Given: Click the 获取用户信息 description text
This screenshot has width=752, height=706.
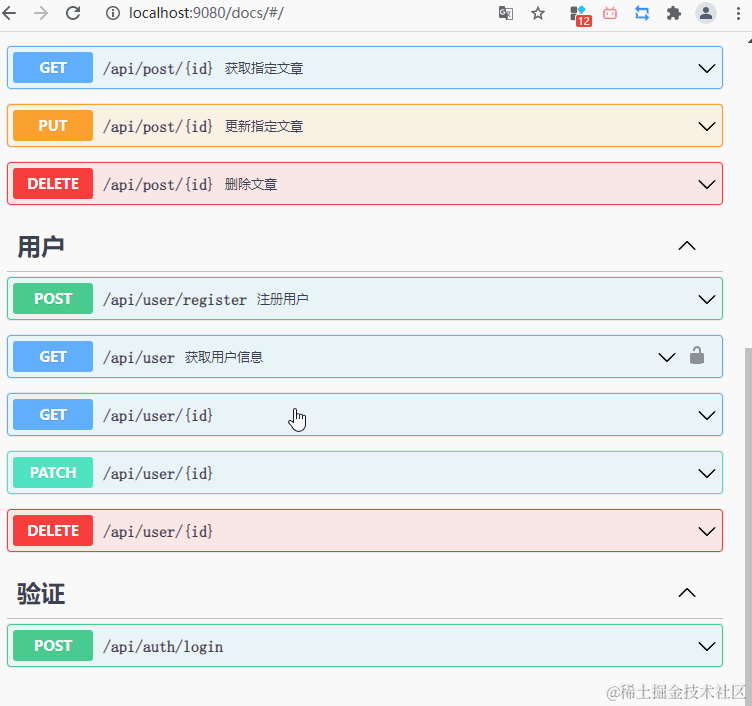Looking at the screenshot, I should (224, 357).
